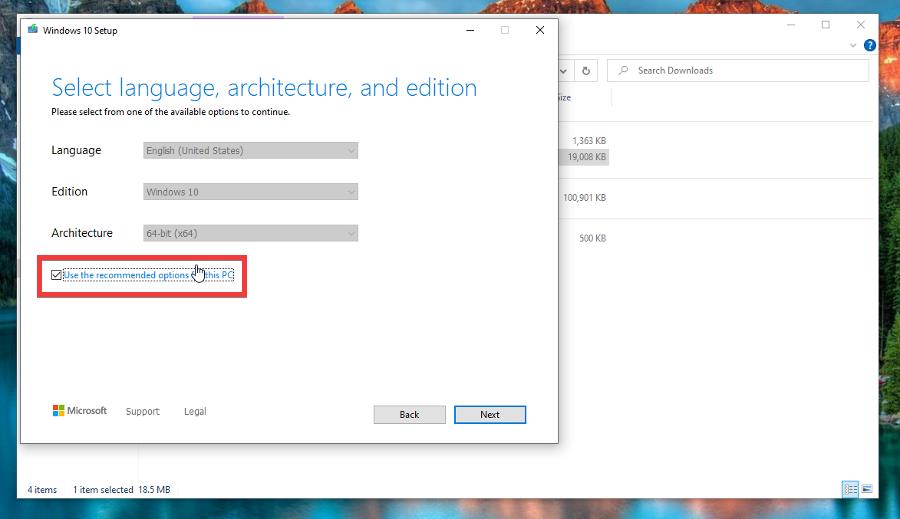
Task: Expand the address history dropdown in Explorer
Action: 563,71
